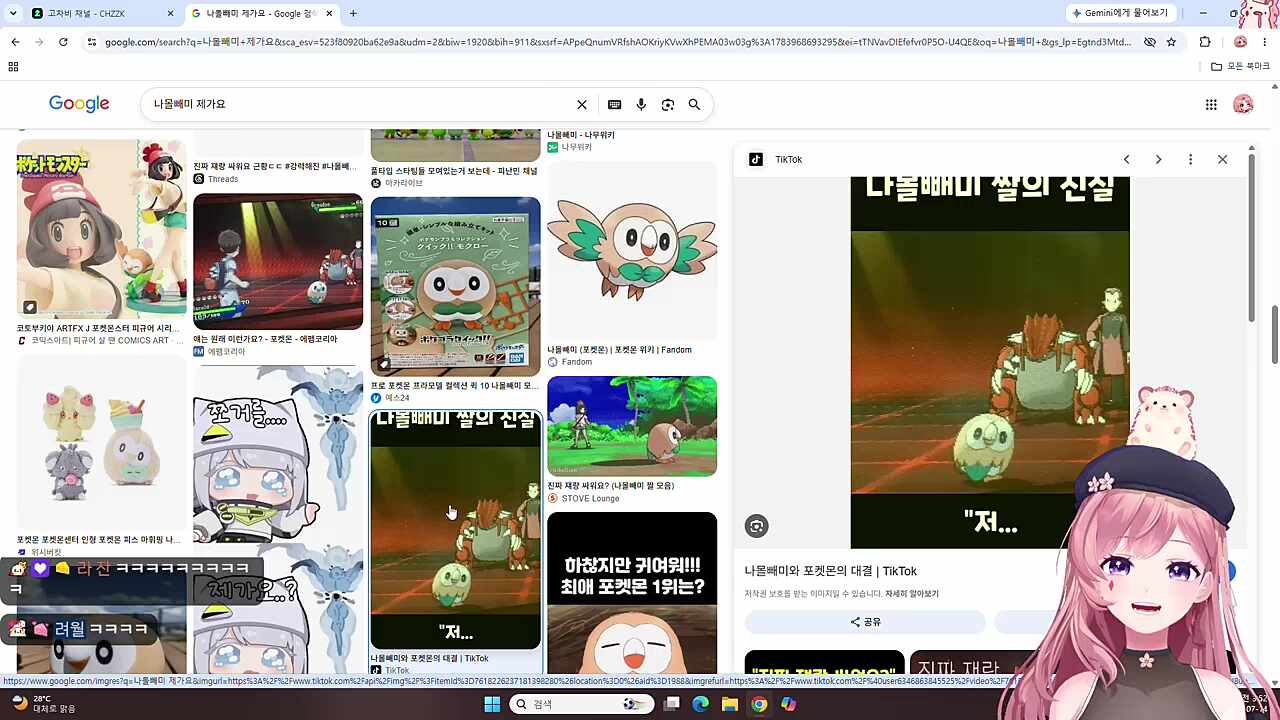Click the taskbar 검색 search box
The width and height of the screenshot is (1280, 720).
[582, 704]
